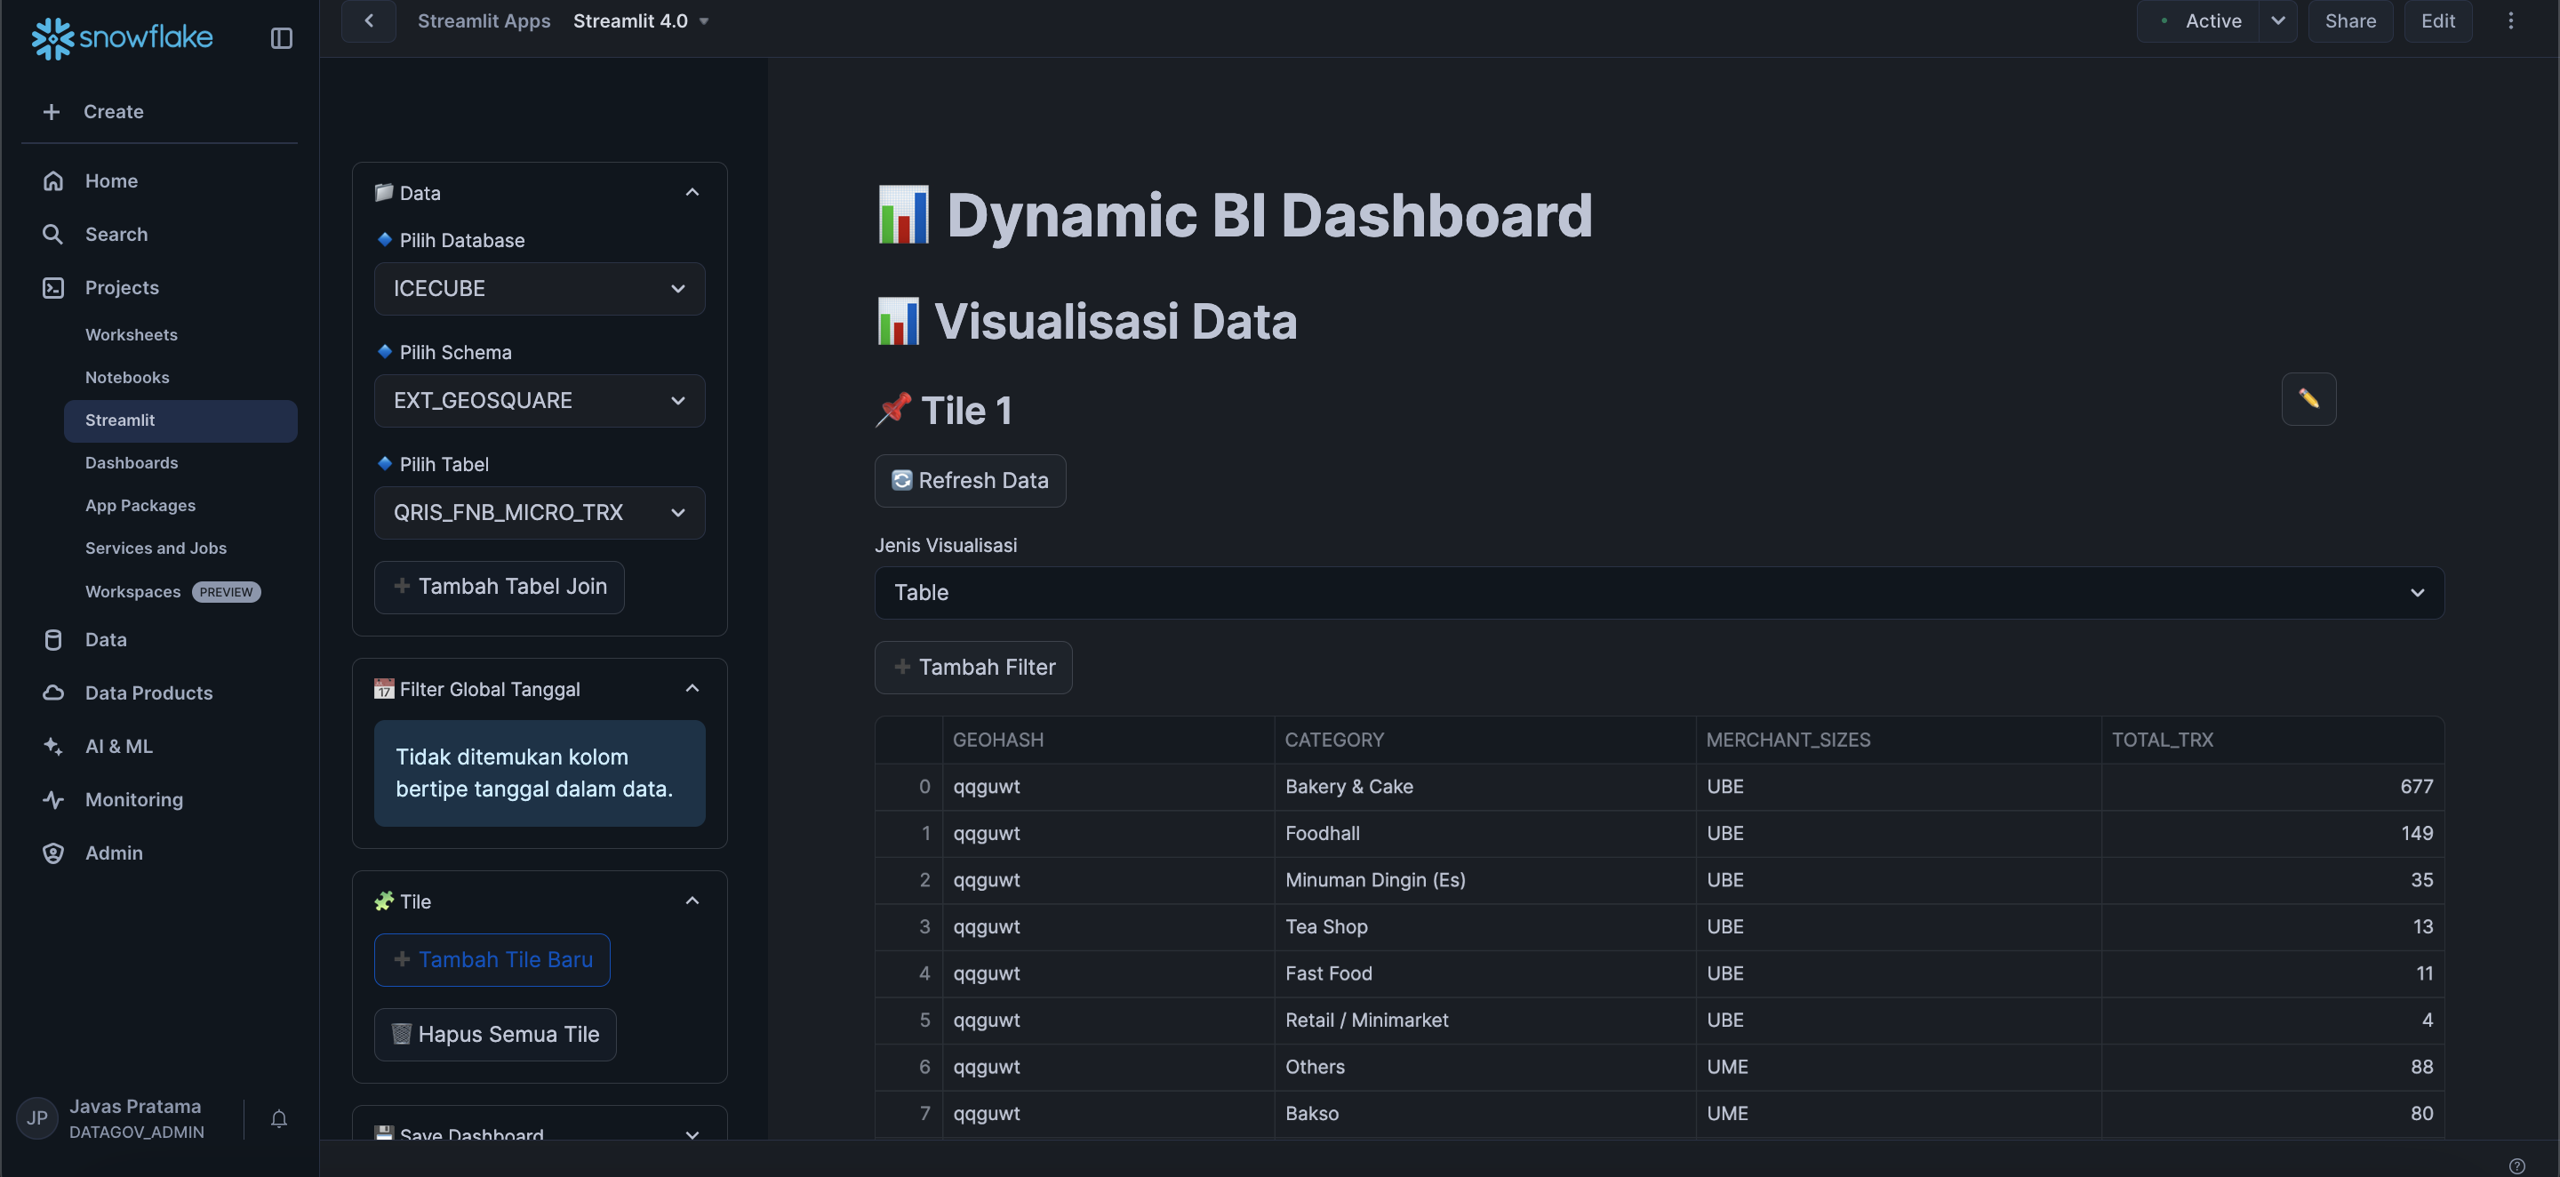Screen dimensions: 2560x1177
Task: Open Worksheets in Projects menu
Action: coord(131,335)
